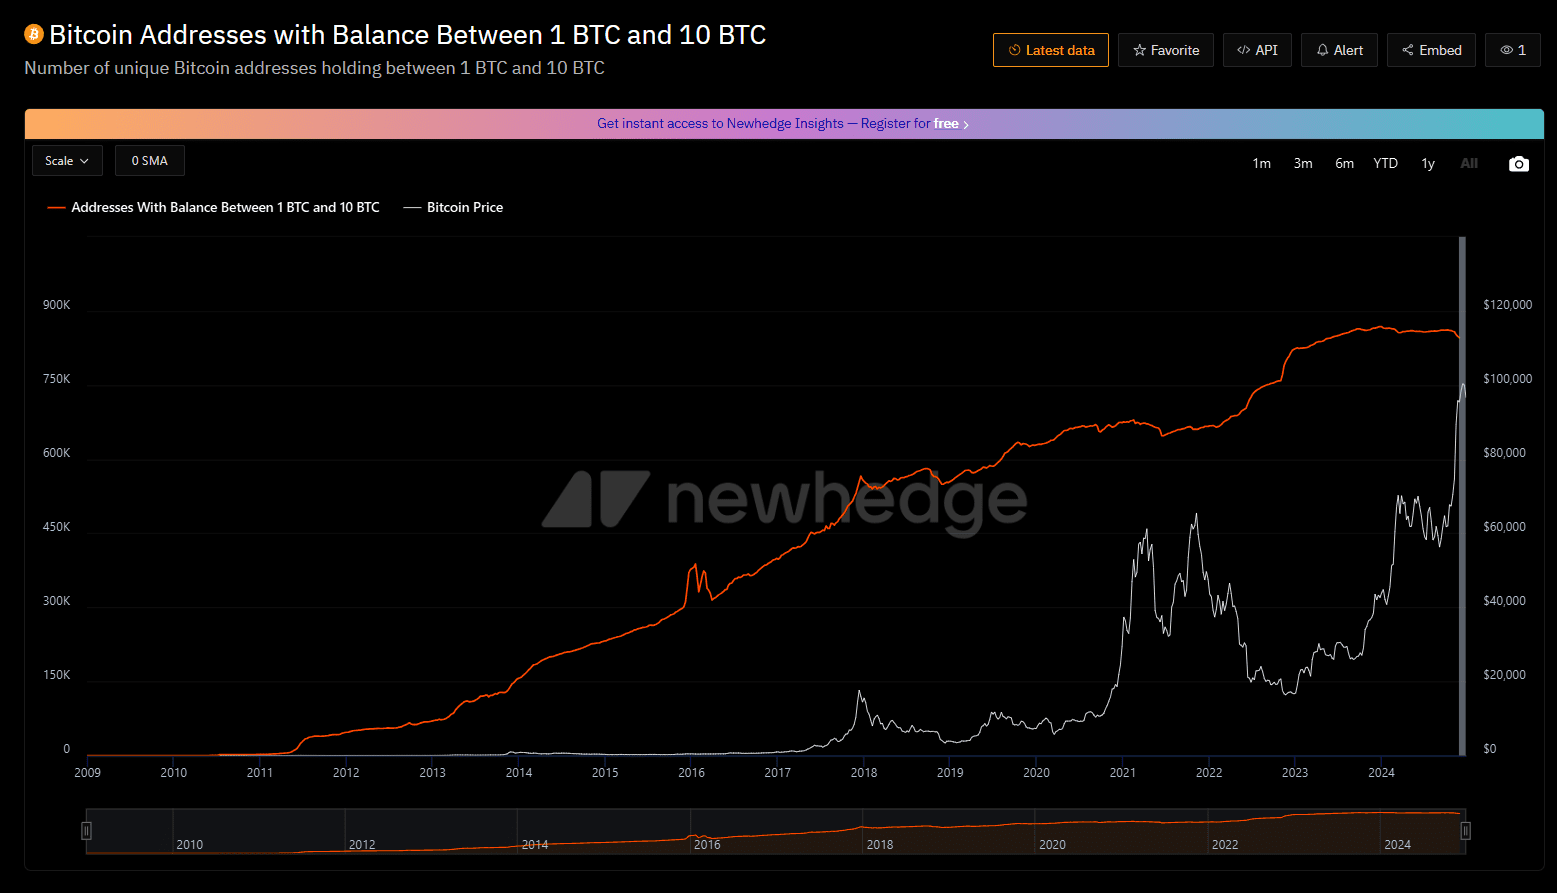Click the 450K y-axis label
The height and width of the screenshot is (893, 1557).
pyautogui.click(x=57, y=527)
